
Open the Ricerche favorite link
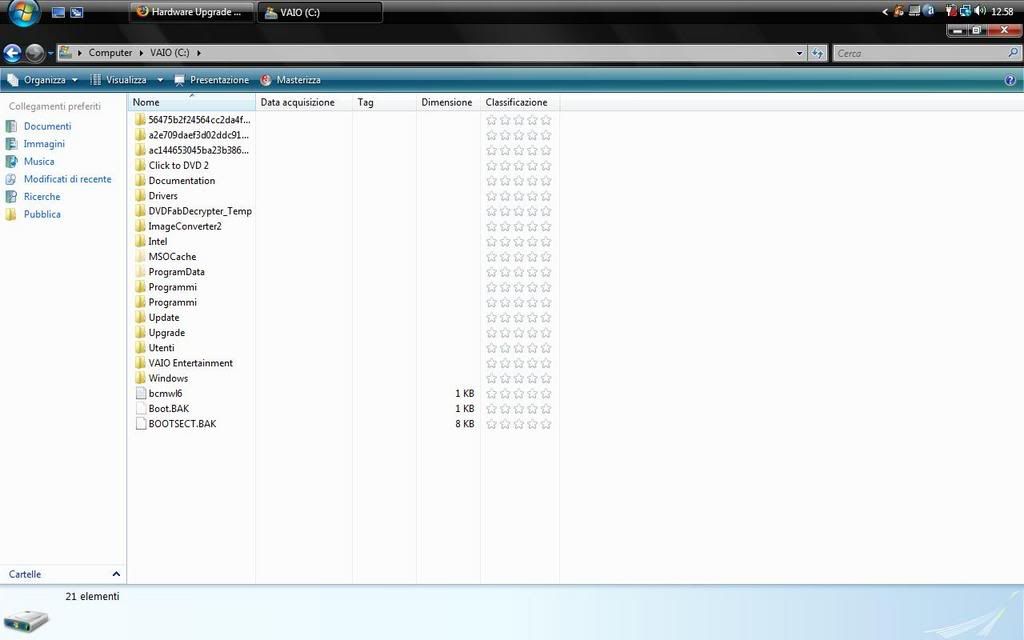[x=42, y=197]
